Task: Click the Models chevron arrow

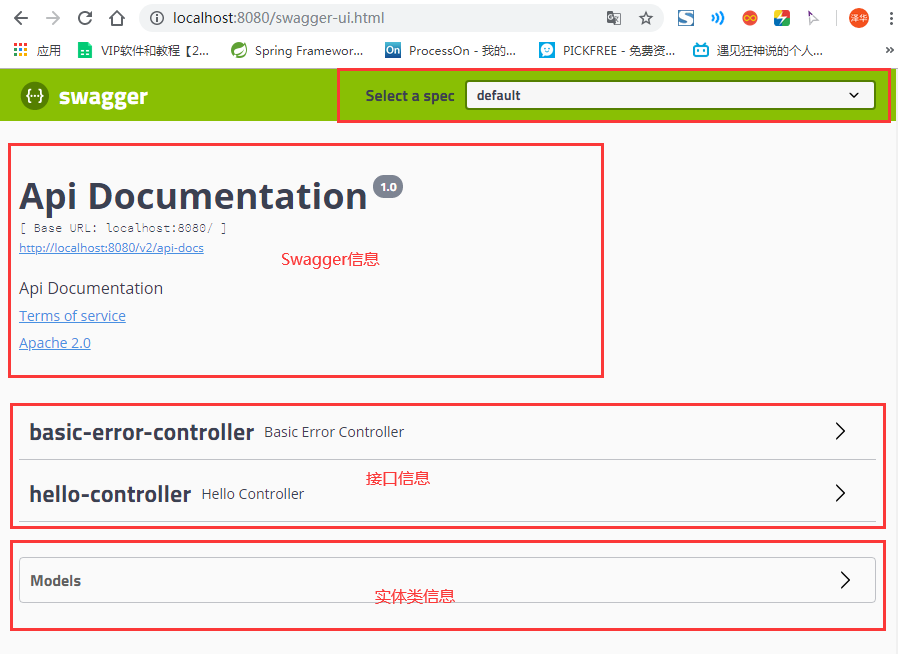Action: [845, 580]
